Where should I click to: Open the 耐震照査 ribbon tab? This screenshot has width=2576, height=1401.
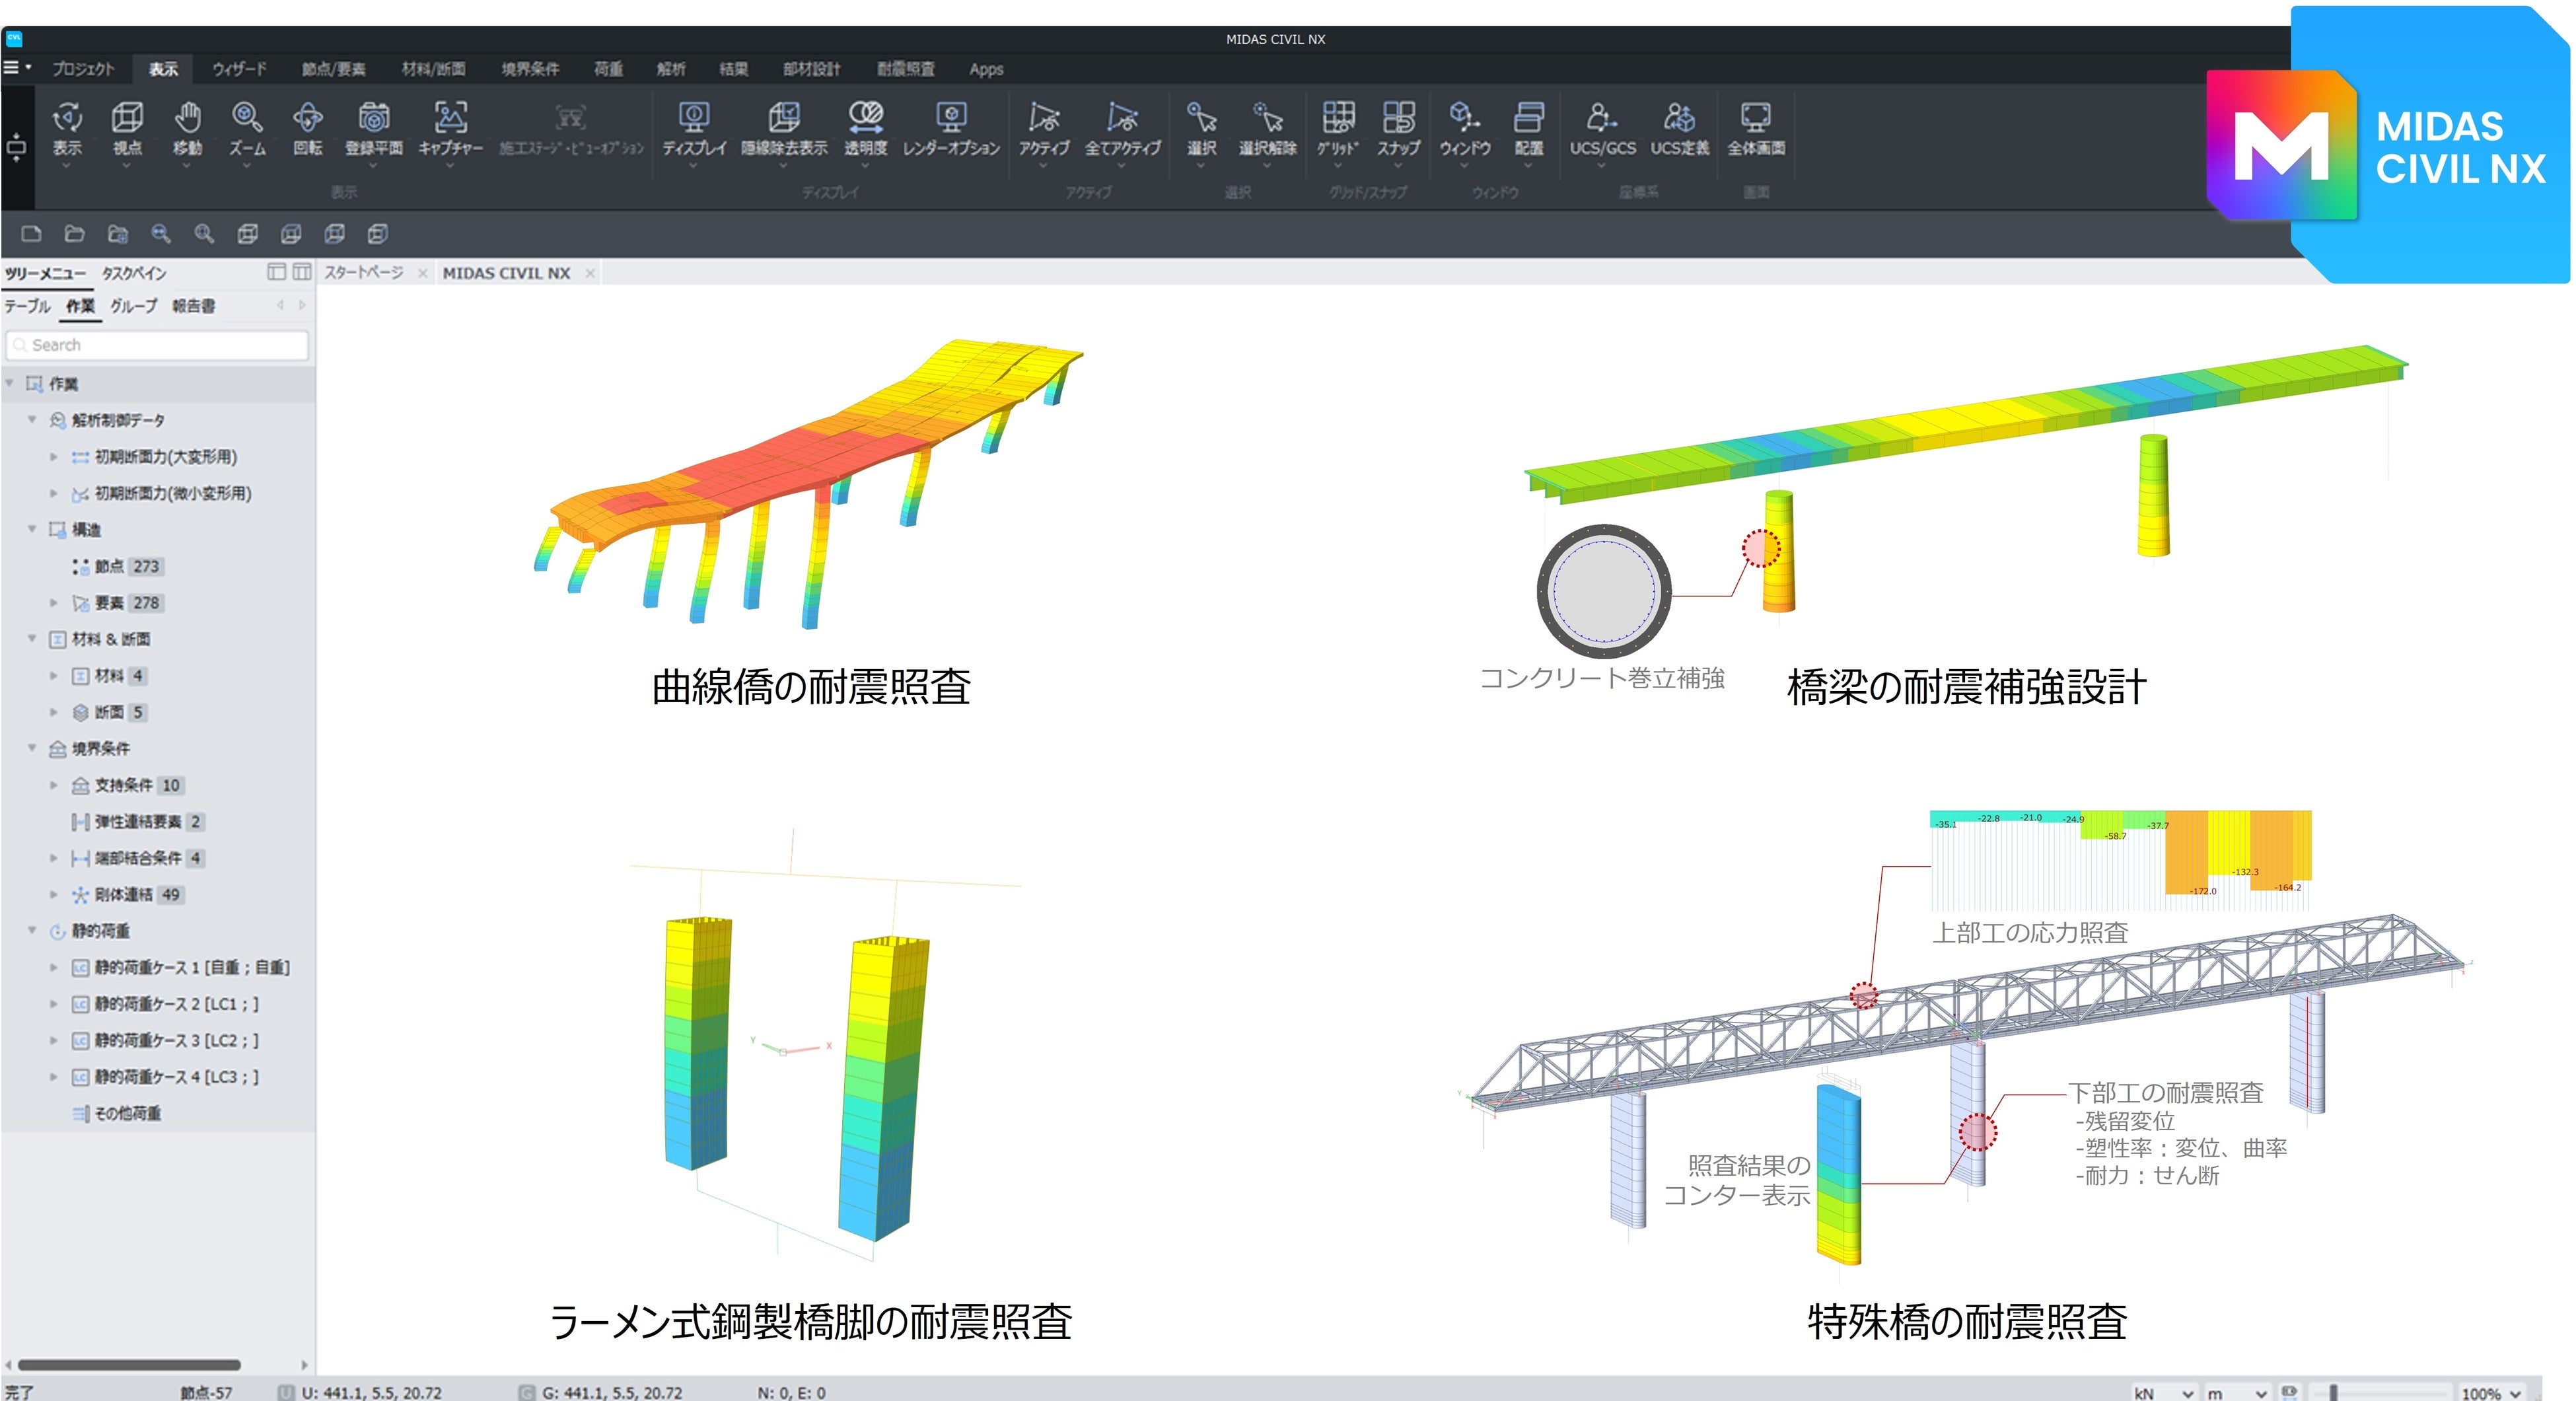click(x=905, y=69)
